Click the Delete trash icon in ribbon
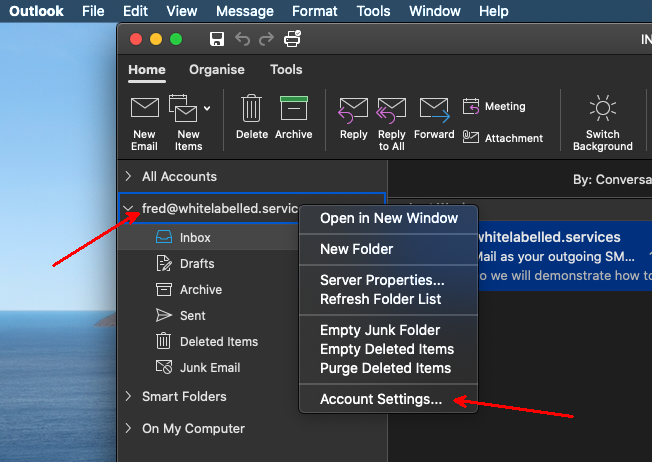652x462 pixels. (252, 108)
